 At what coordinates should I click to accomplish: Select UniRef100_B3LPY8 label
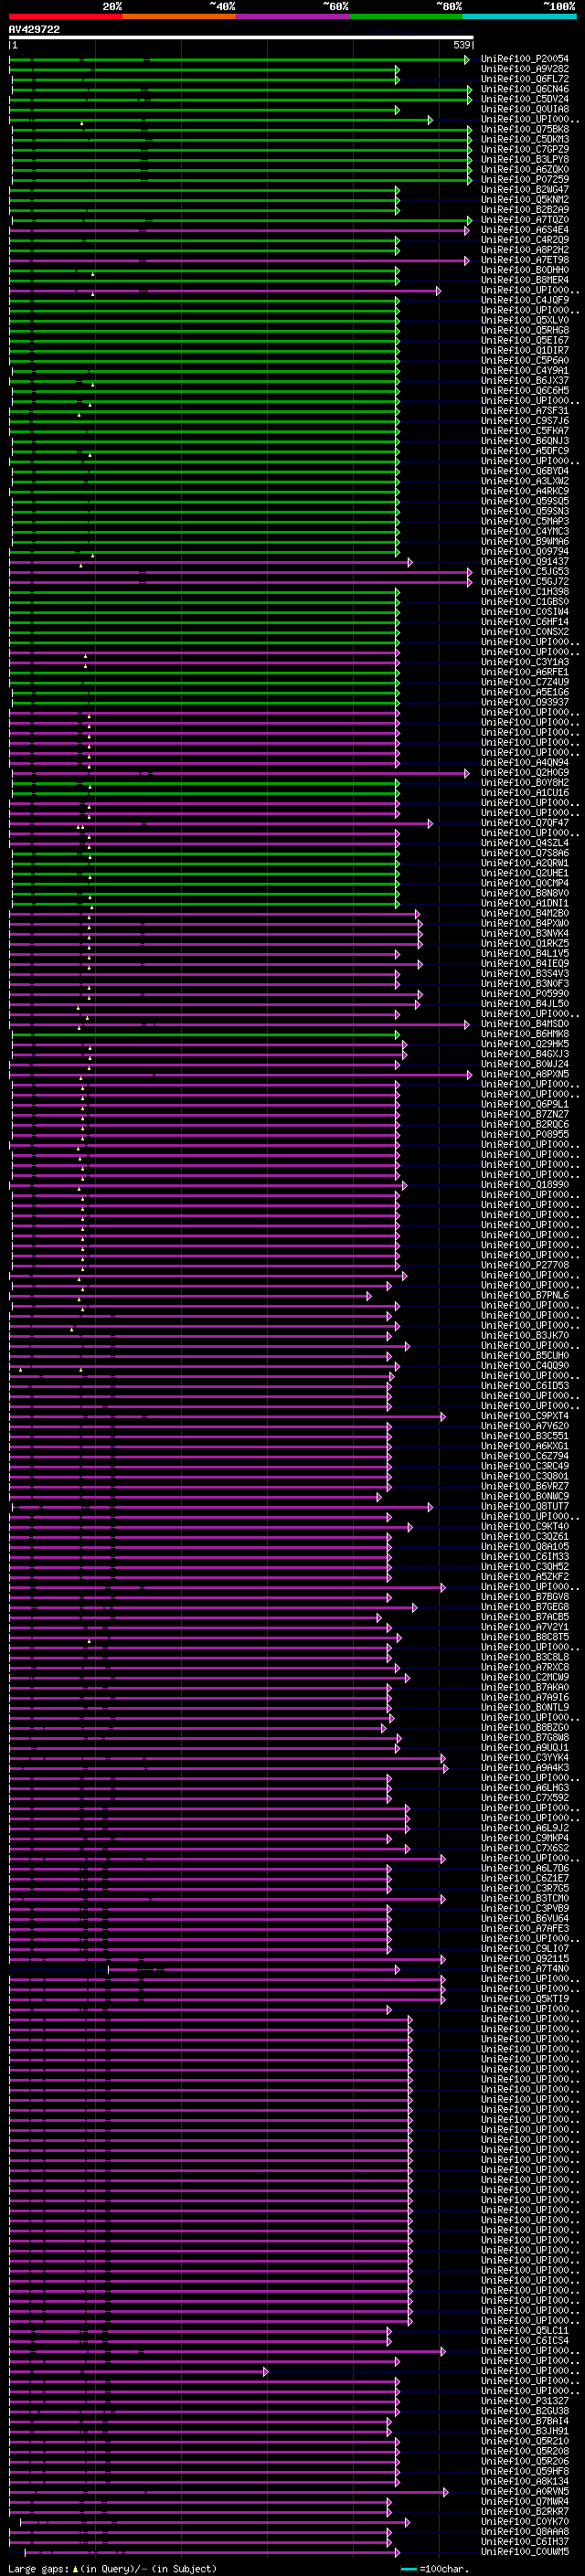pyautogui.click(x=525, y=159)
